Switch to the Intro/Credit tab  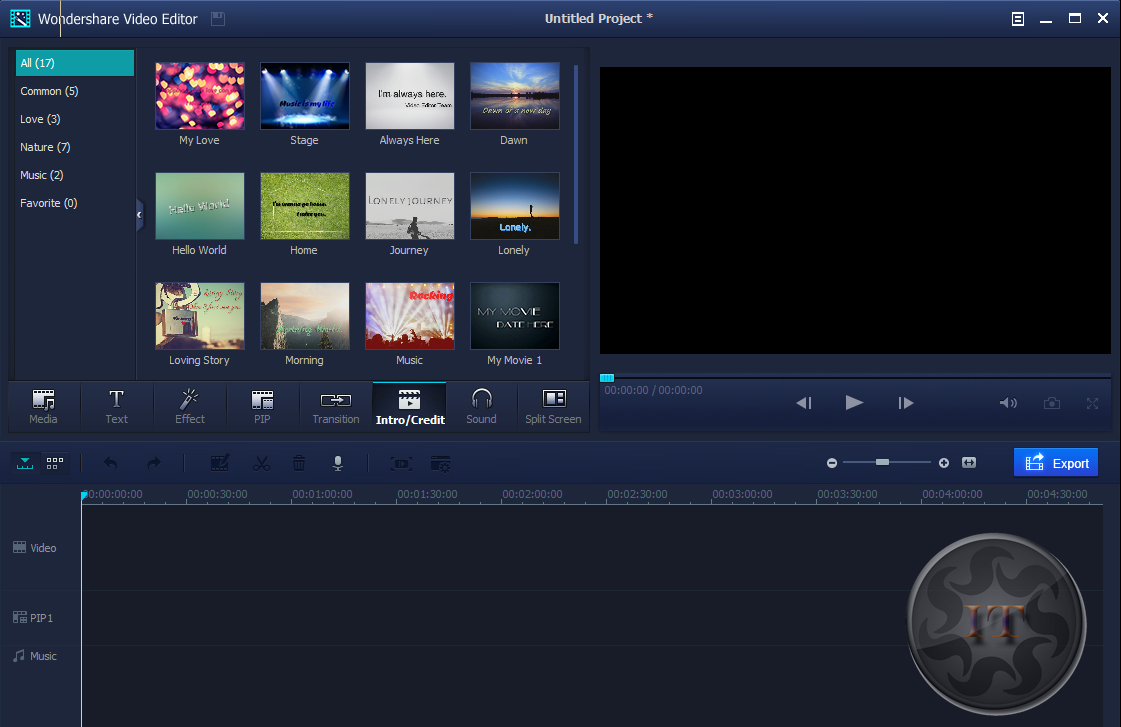tap(409, 405)
